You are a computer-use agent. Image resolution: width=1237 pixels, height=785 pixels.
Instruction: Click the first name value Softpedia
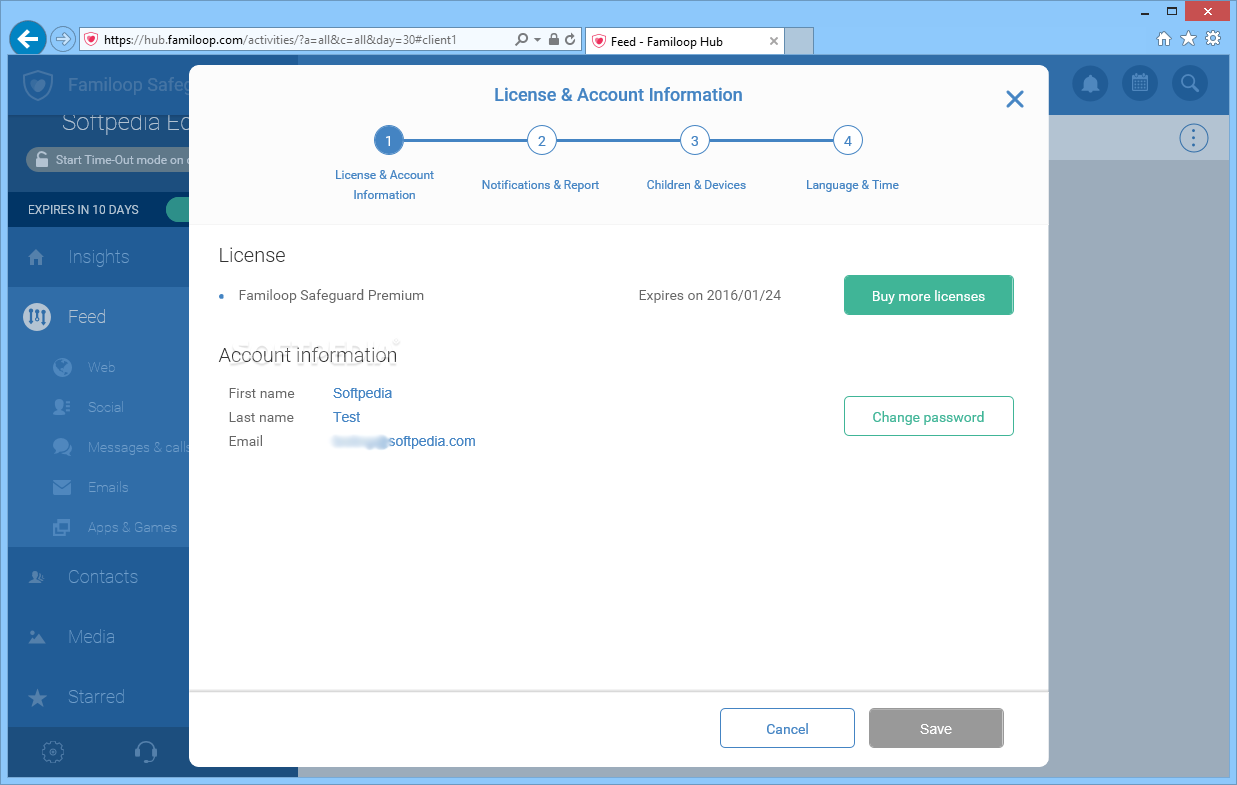click(x=362, y=393)
